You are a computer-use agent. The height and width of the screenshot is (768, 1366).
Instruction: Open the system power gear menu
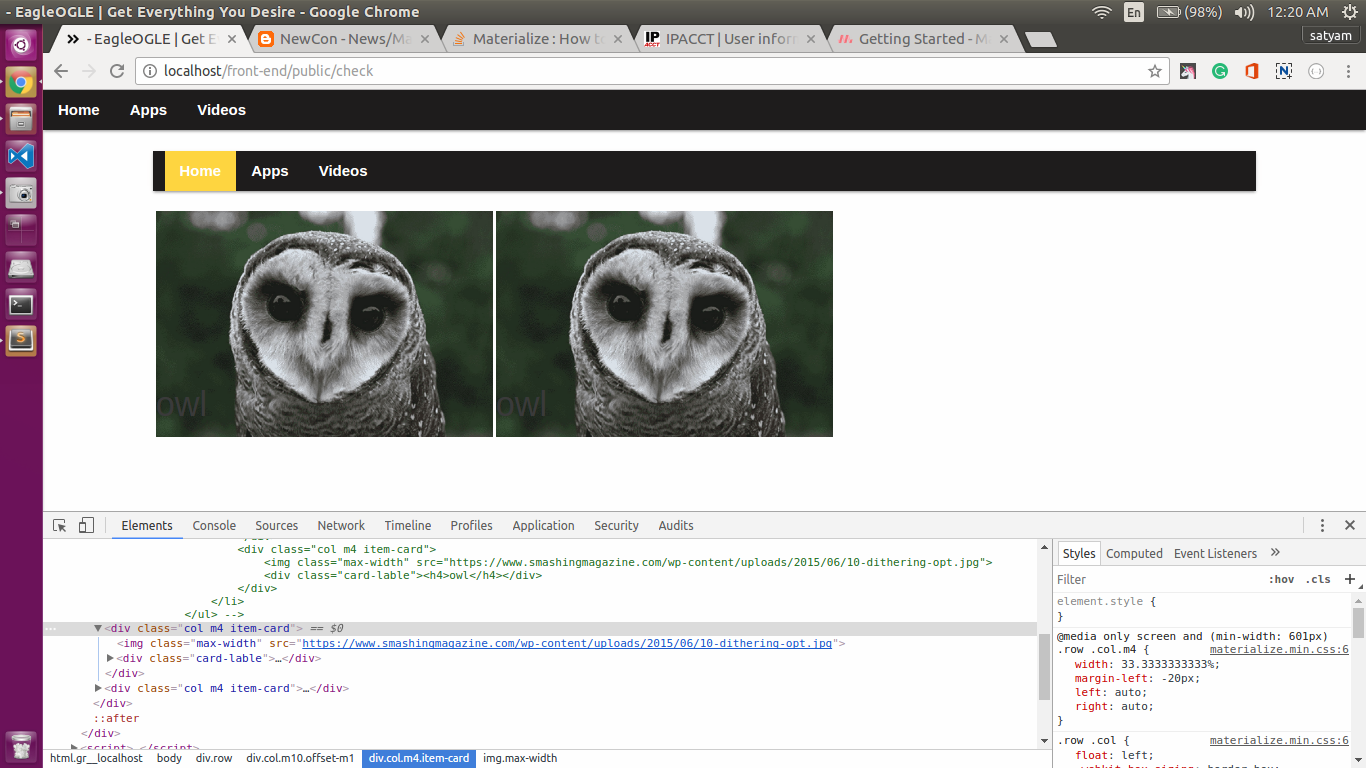(x=1349, y=12)
